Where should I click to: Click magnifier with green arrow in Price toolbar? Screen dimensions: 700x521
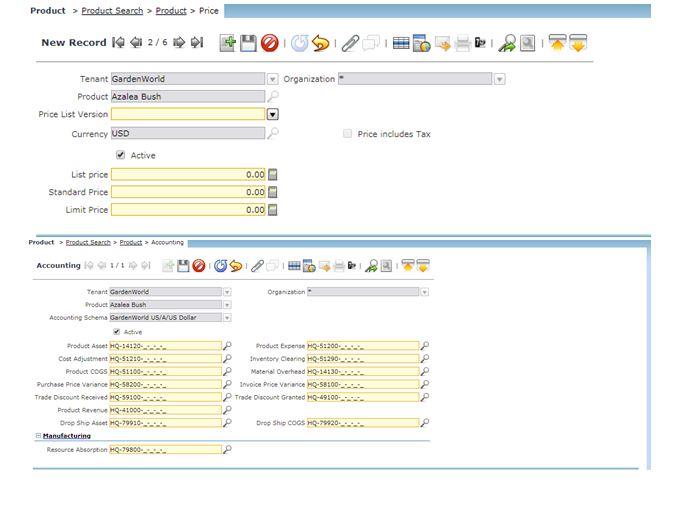[x=507, y=43]
